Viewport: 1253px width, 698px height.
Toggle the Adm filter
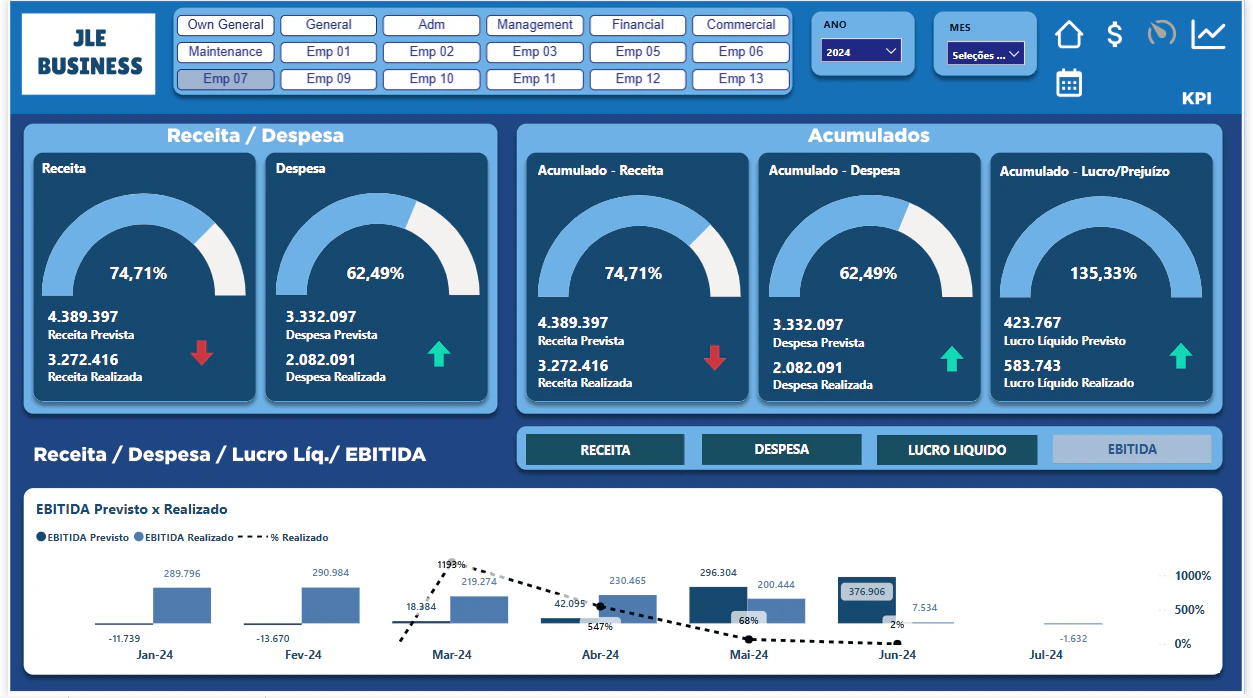coord(432,25)
